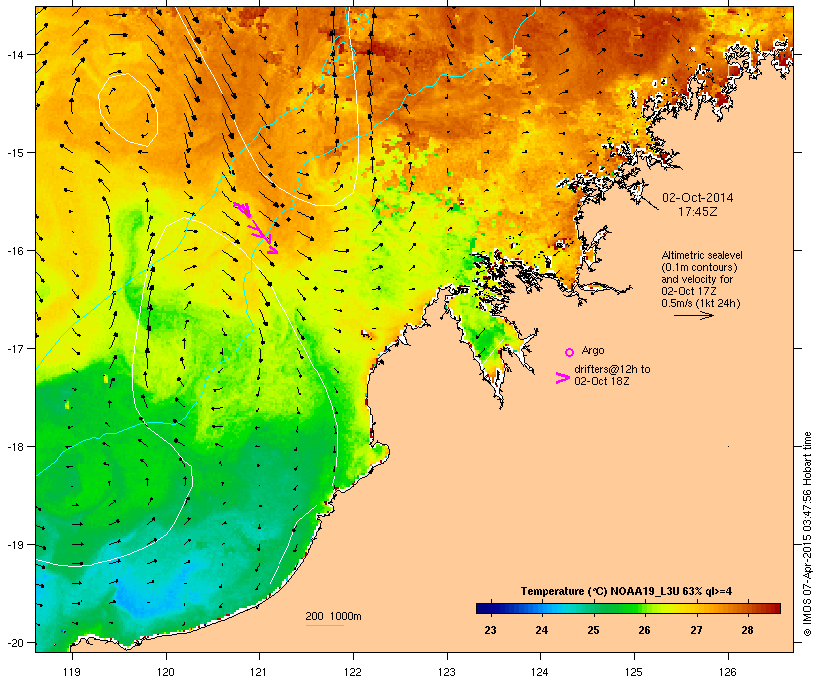Click latitude axis label -16
Screen dimensions: 820x680
[x=14, y=251]
